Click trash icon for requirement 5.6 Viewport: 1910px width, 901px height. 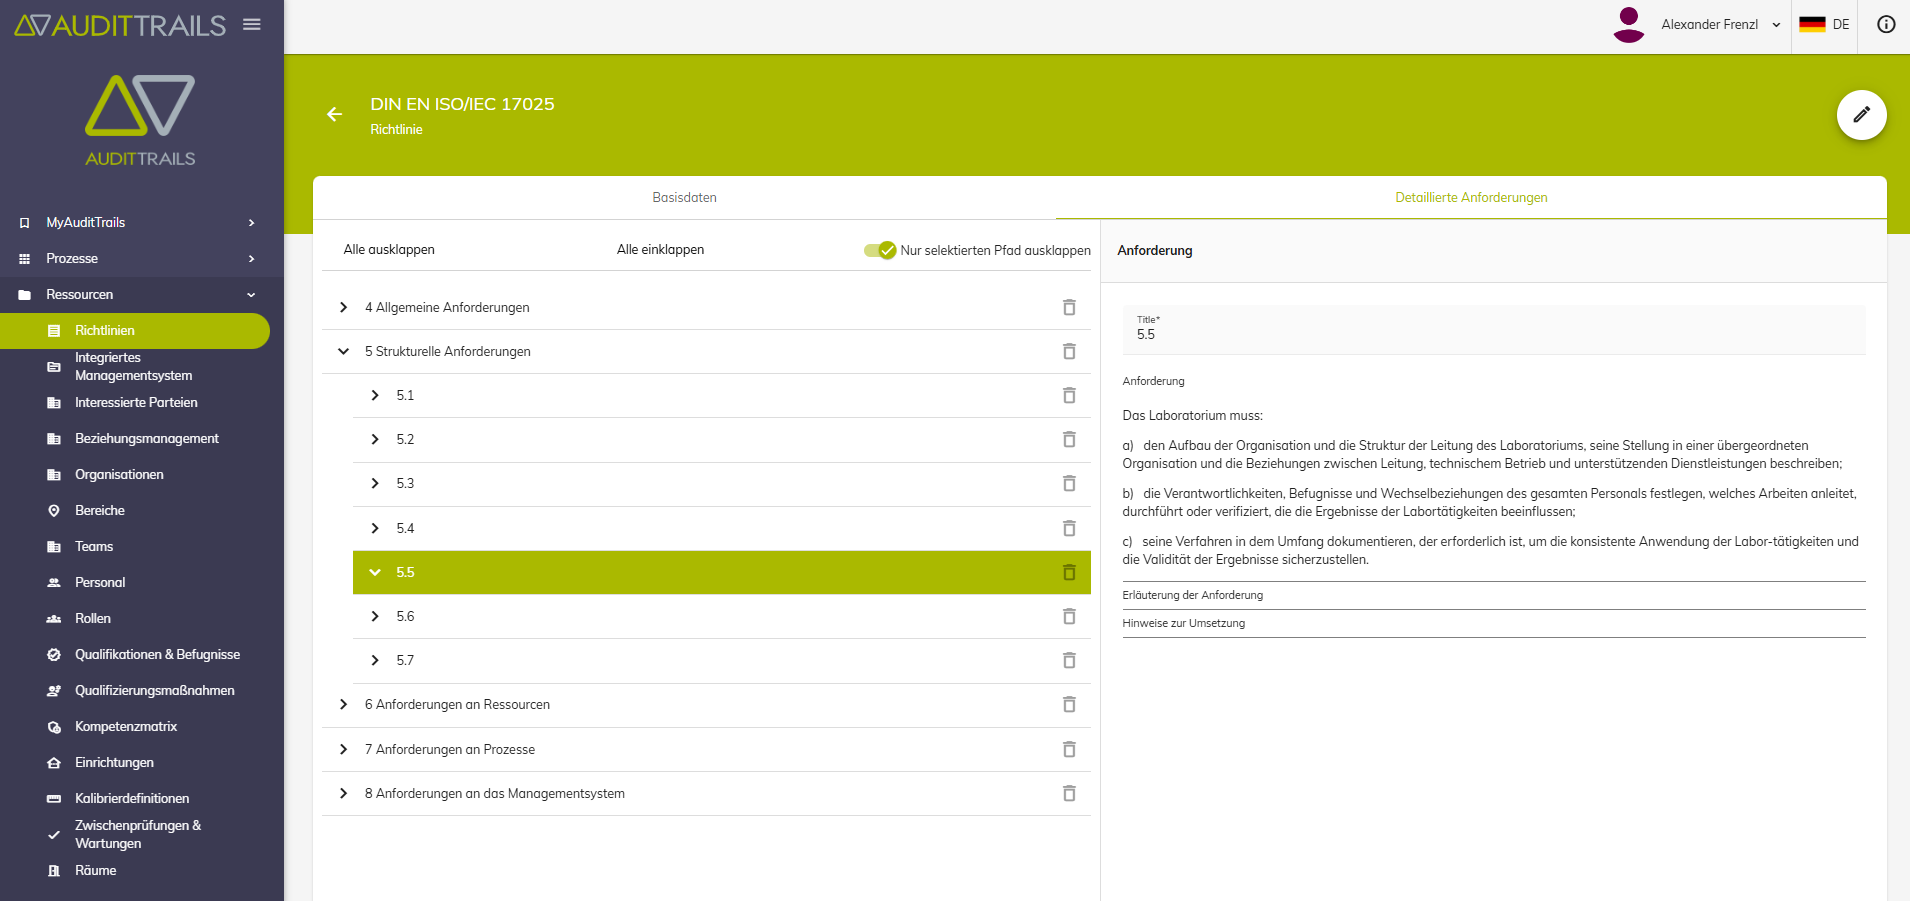1069,616
